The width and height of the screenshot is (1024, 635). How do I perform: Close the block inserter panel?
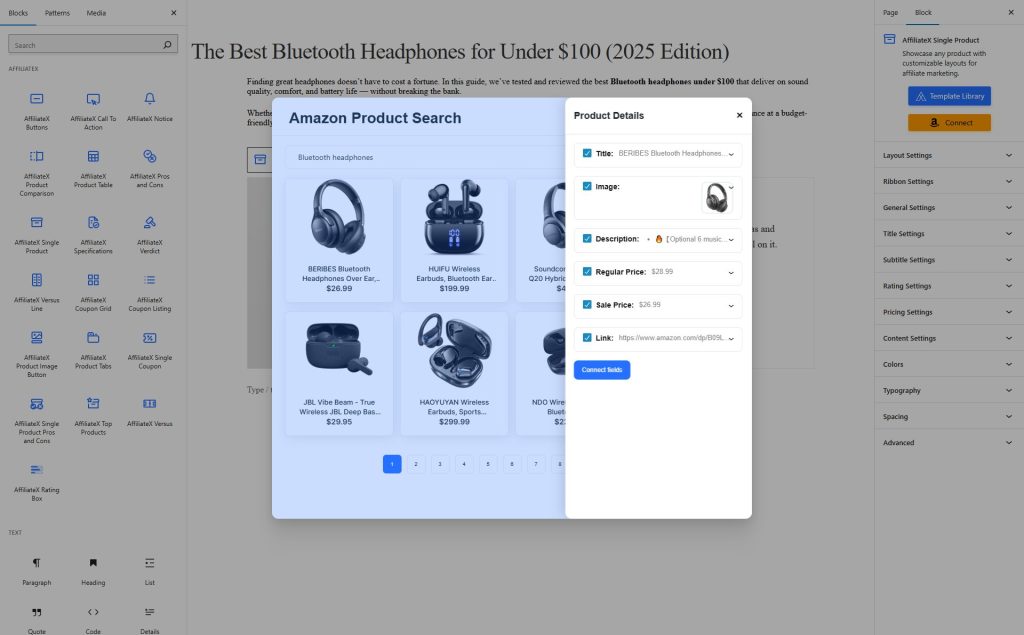174,12
